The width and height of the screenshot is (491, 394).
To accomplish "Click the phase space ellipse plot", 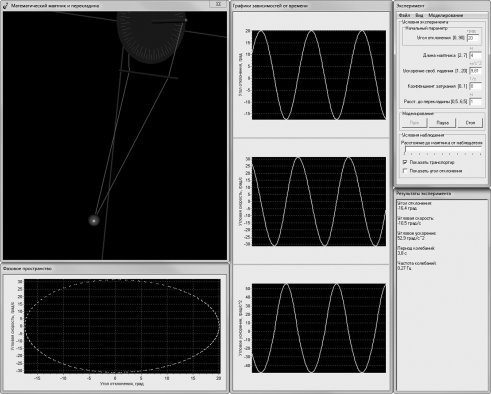I will pyautogui.click(x=122, y=326).
